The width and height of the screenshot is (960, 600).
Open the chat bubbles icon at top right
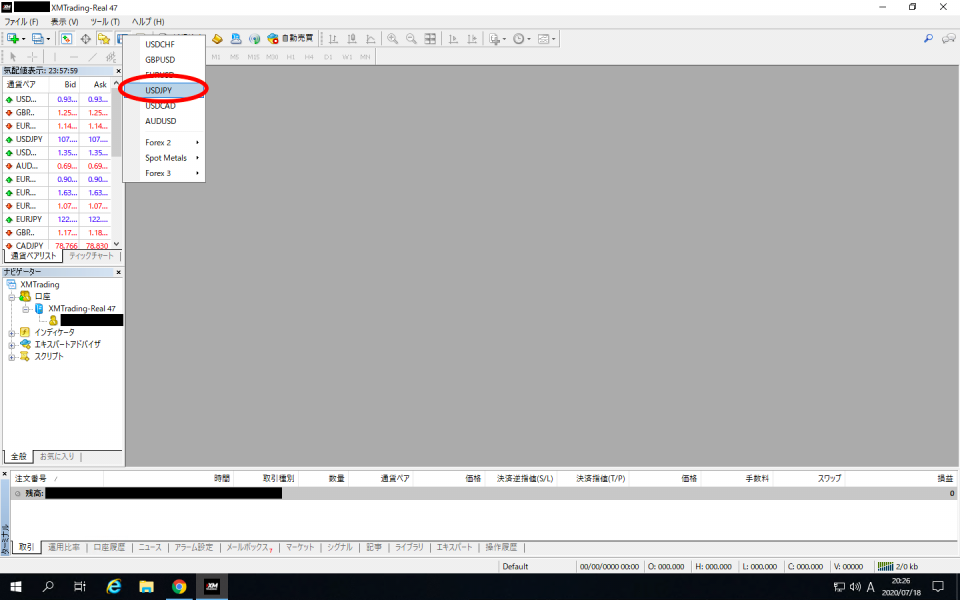tap(948, 39)
